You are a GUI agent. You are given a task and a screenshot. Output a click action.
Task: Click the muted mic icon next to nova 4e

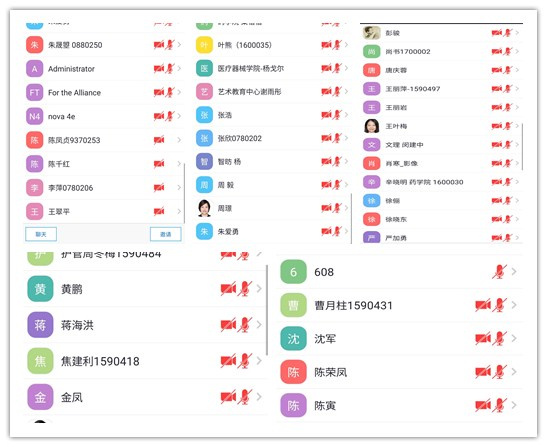tap(170, 116)
